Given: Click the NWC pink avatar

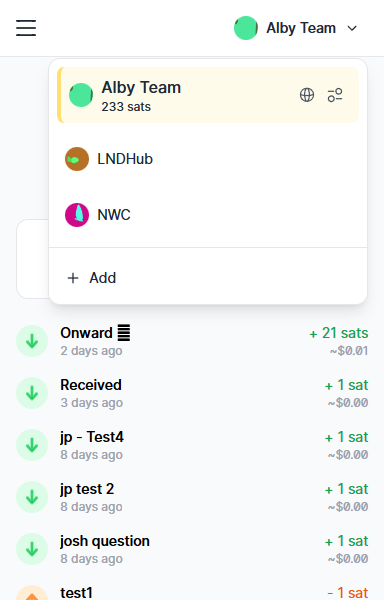Looking at the screenshot, I should click(77, 215).
